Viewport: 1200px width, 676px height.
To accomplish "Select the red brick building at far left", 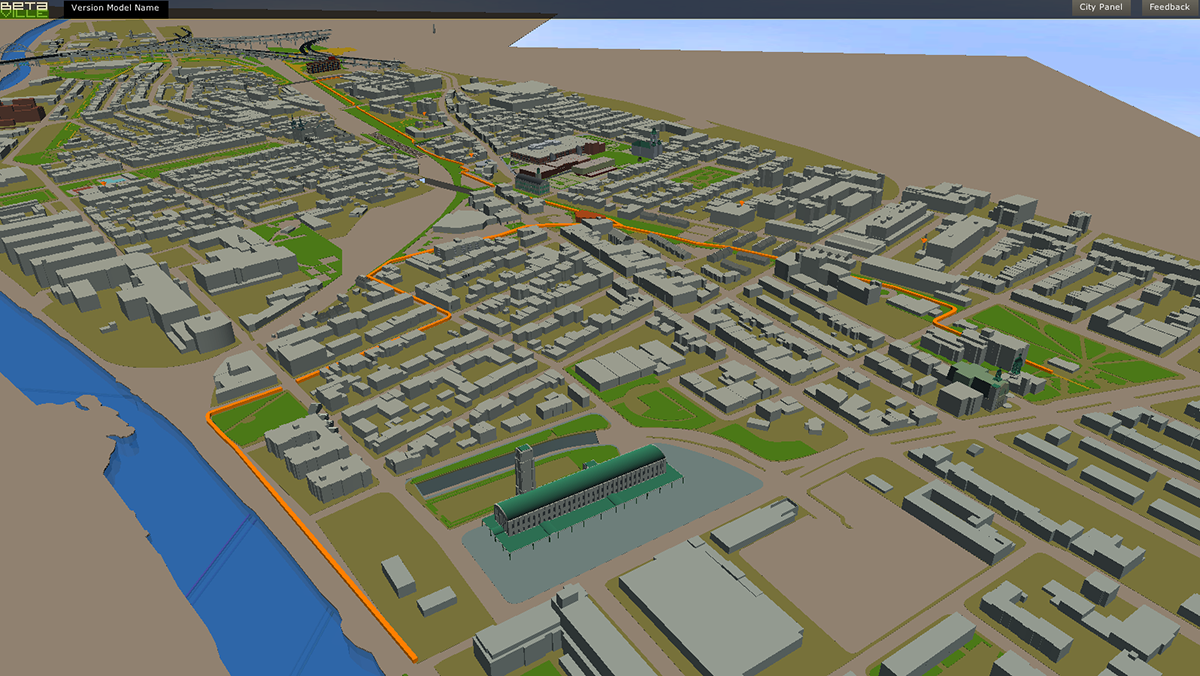I will [x=20, y=108].
